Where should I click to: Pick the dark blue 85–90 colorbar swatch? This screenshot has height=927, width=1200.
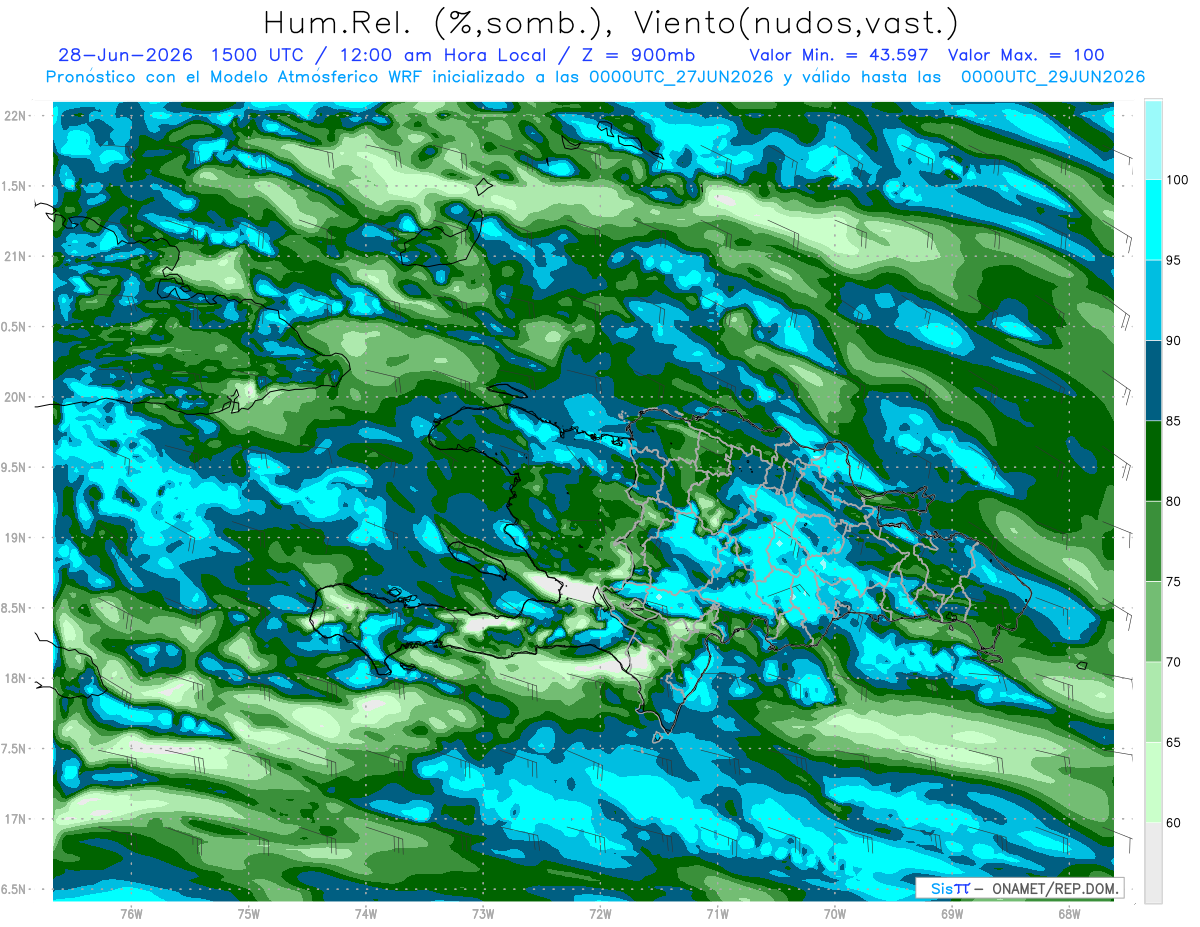pos(1153,381)
